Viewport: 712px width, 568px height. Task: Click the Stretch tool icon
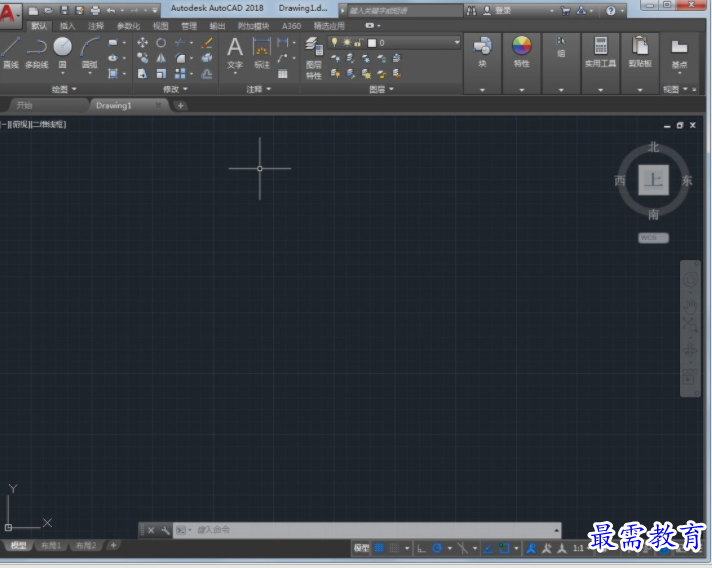point(142,74)
